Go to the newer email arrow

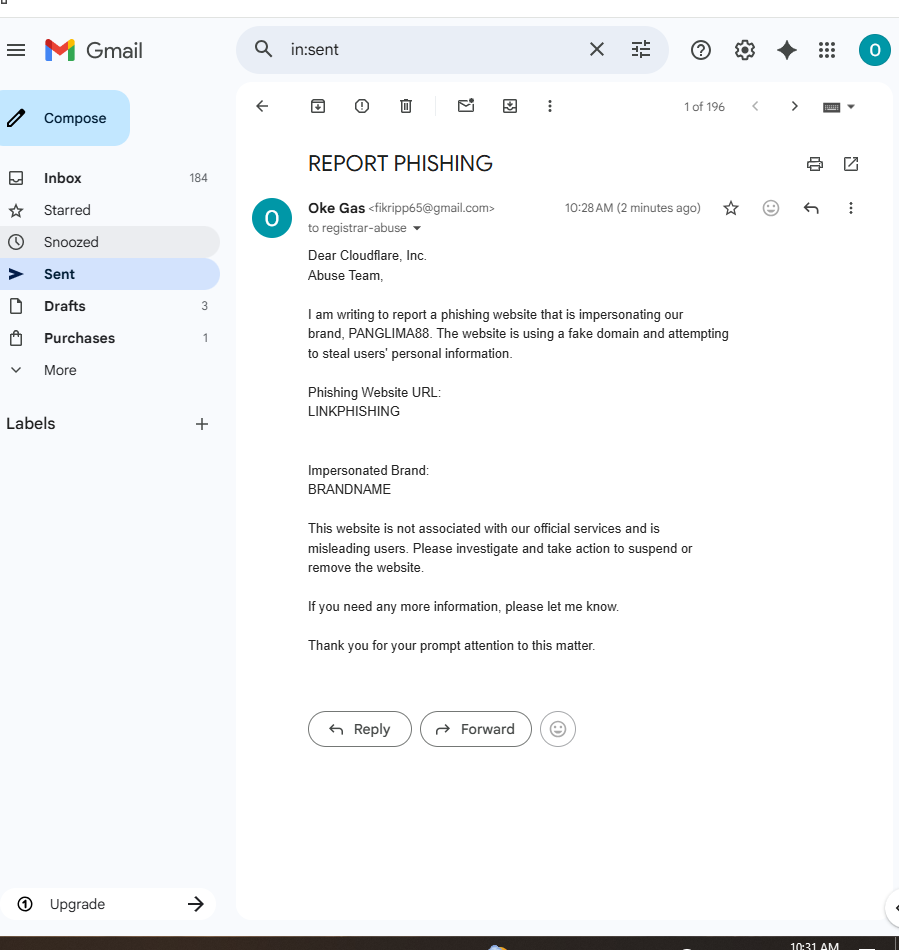(x=755, y=107)
